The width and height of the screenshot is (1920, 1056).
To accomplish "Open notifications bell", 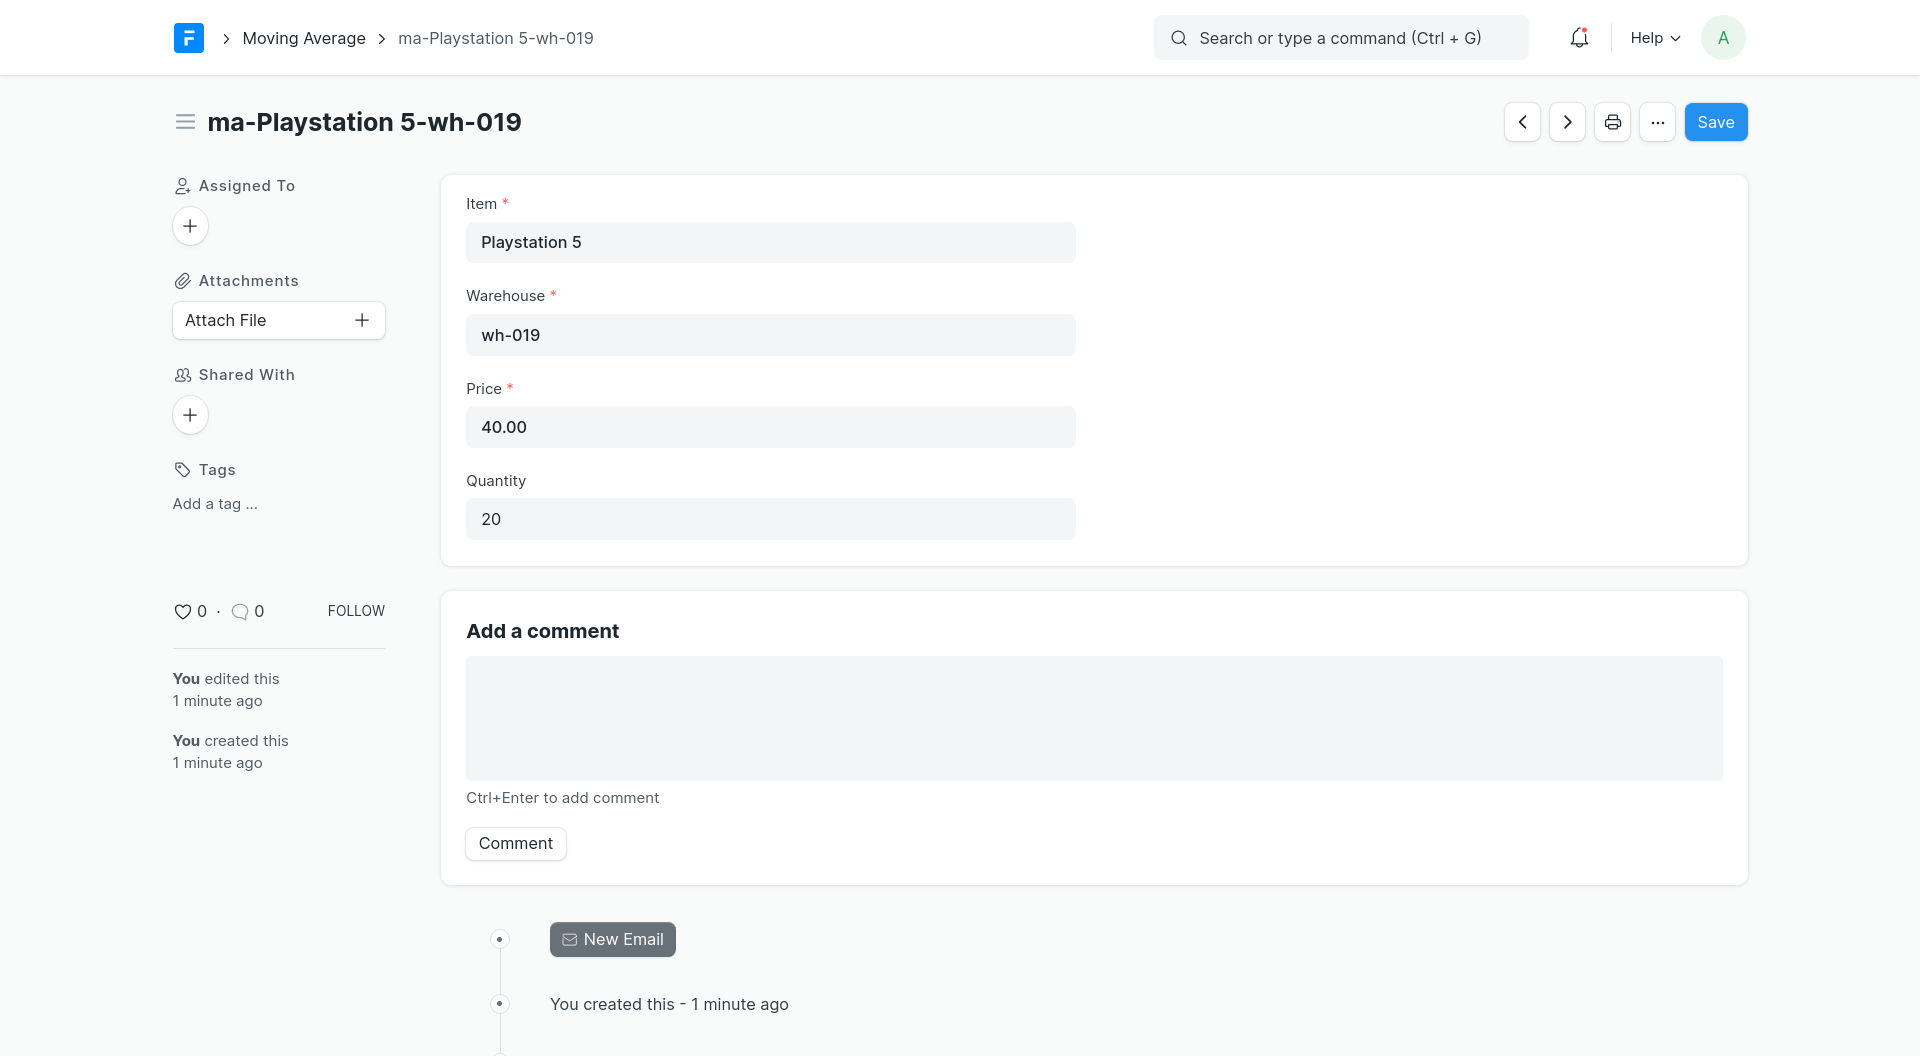I will click(1579, 38).
